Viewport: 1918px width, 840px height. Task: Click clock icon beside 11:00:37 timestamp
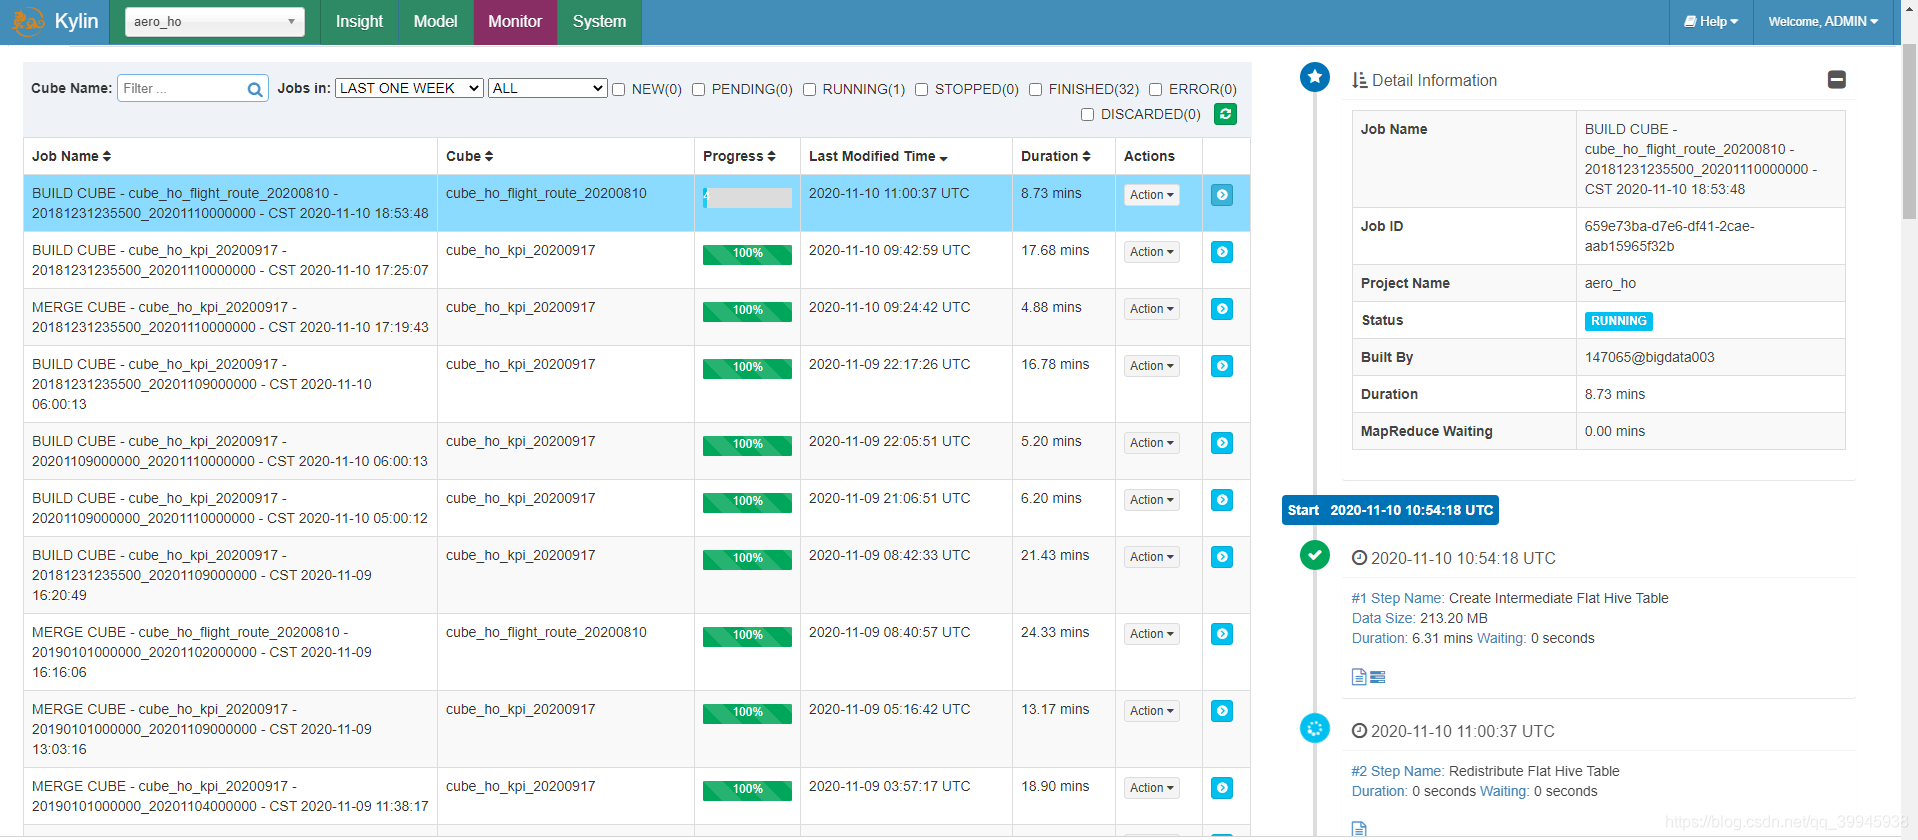[x=1359, y=731]
